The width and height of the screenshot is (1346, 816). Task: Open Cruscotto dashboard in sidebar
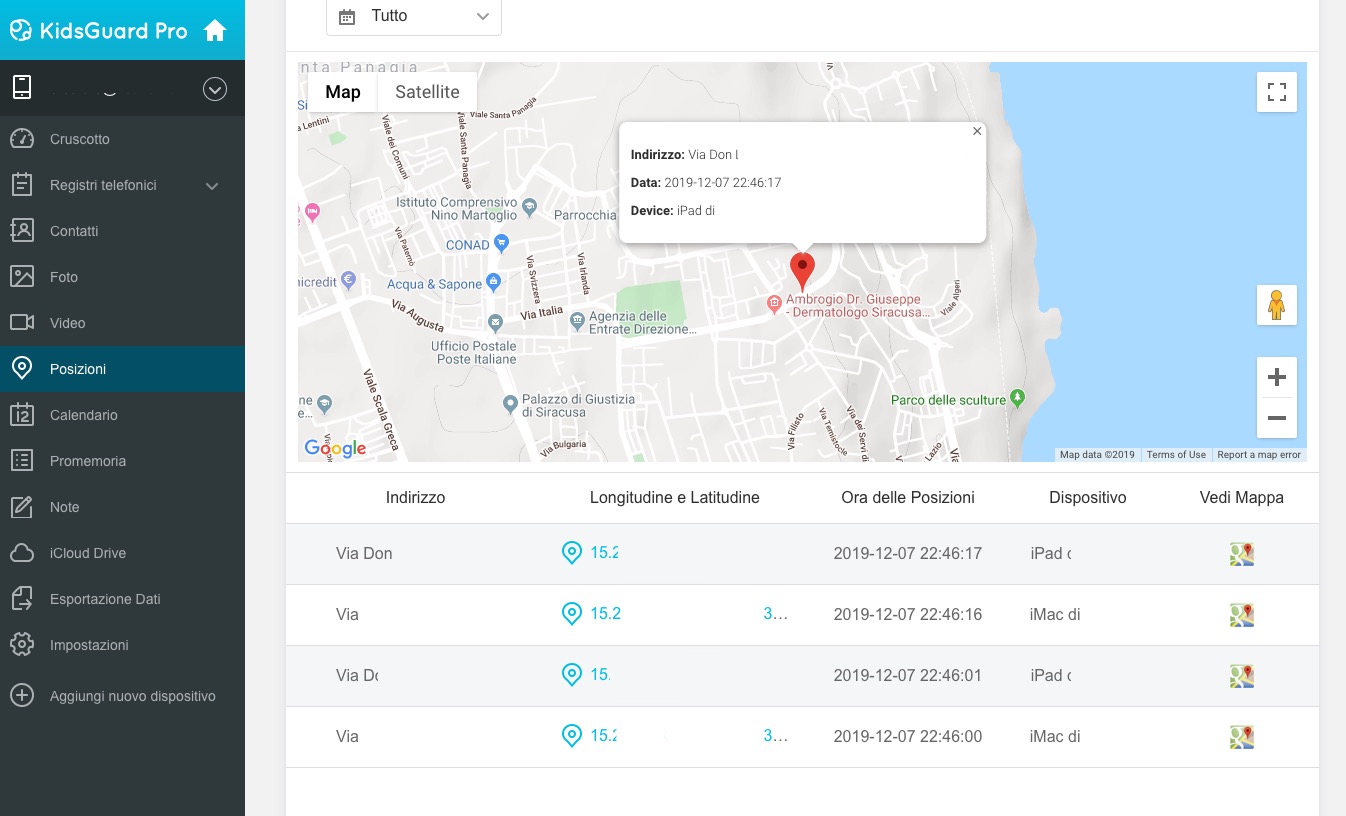pyautogui.click(x=80, y=139)
